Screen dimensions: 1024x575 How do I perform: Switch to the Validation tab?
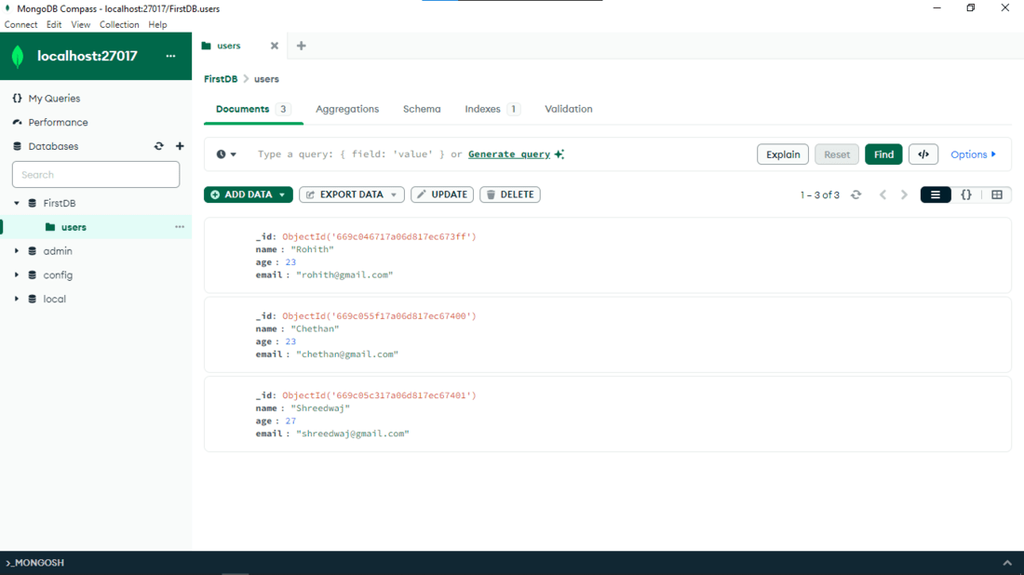click(x=568, y=109)
